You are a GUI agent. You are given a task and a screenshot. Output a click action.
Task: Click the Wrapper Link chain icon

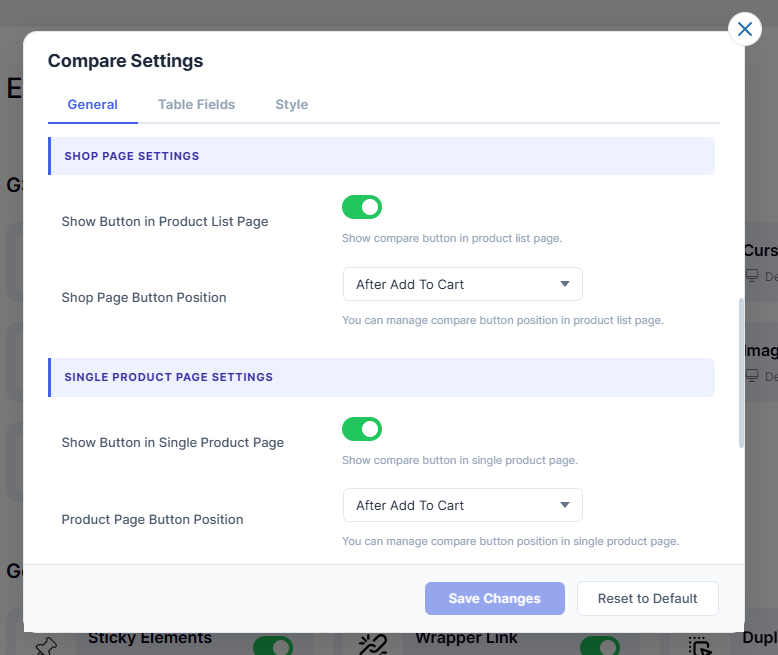pyautogui.click(x=373, y=645)
